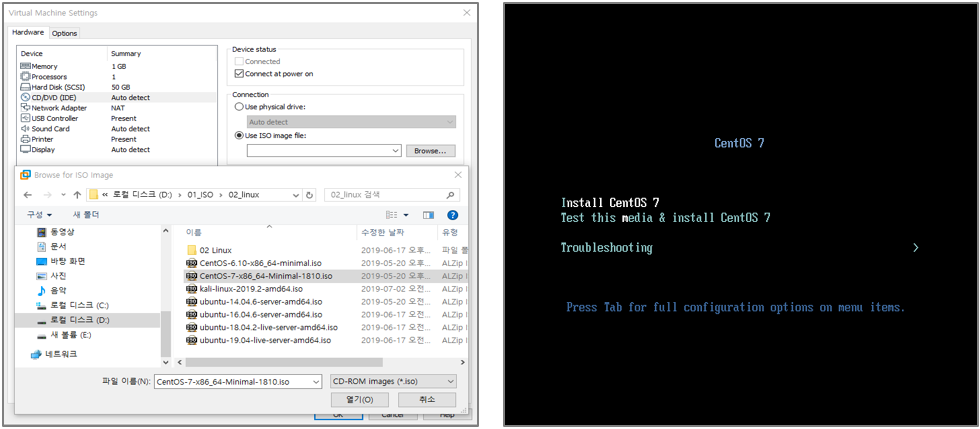Image resolution: width=980 pixels, height=429 pixels.
Task: Select ubuntu-16.04.6-server-amd64.iso file
Action: [261, 315]
